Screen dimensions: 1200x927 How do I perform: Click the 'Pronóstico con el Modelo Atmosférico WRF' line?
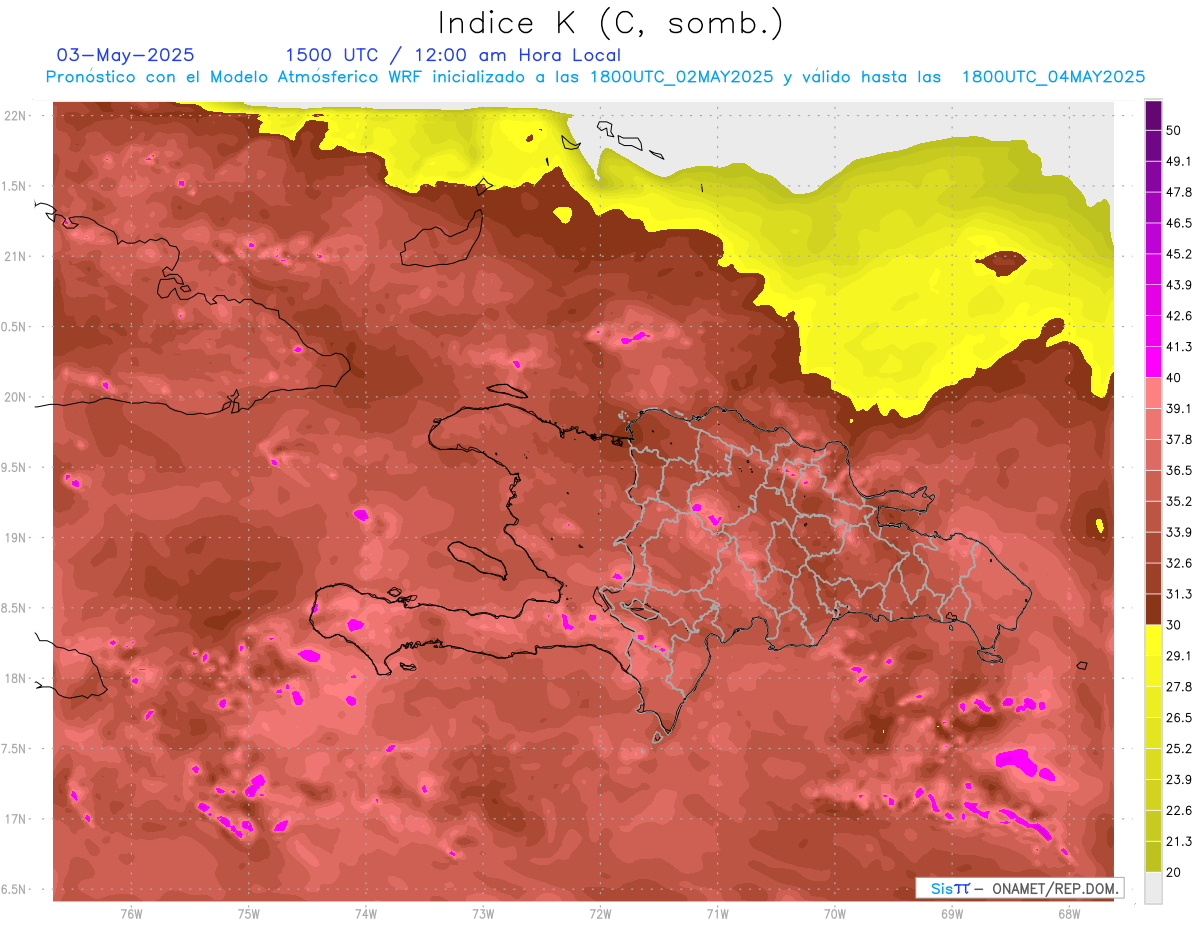[594, 77]
